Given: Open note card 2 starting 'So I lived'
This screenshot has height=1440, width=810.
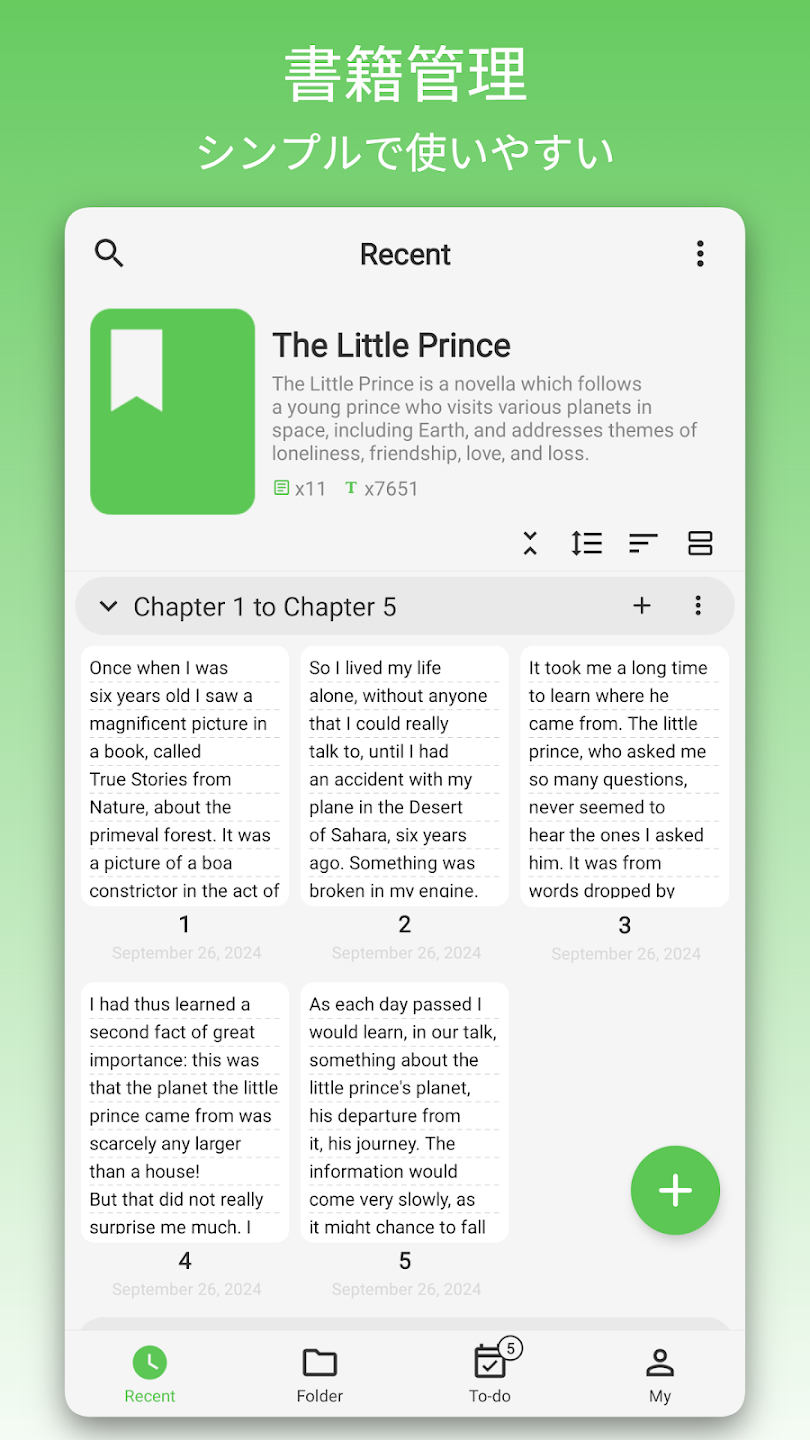Looking at the screenshot, I should click(x=405, y=776).
